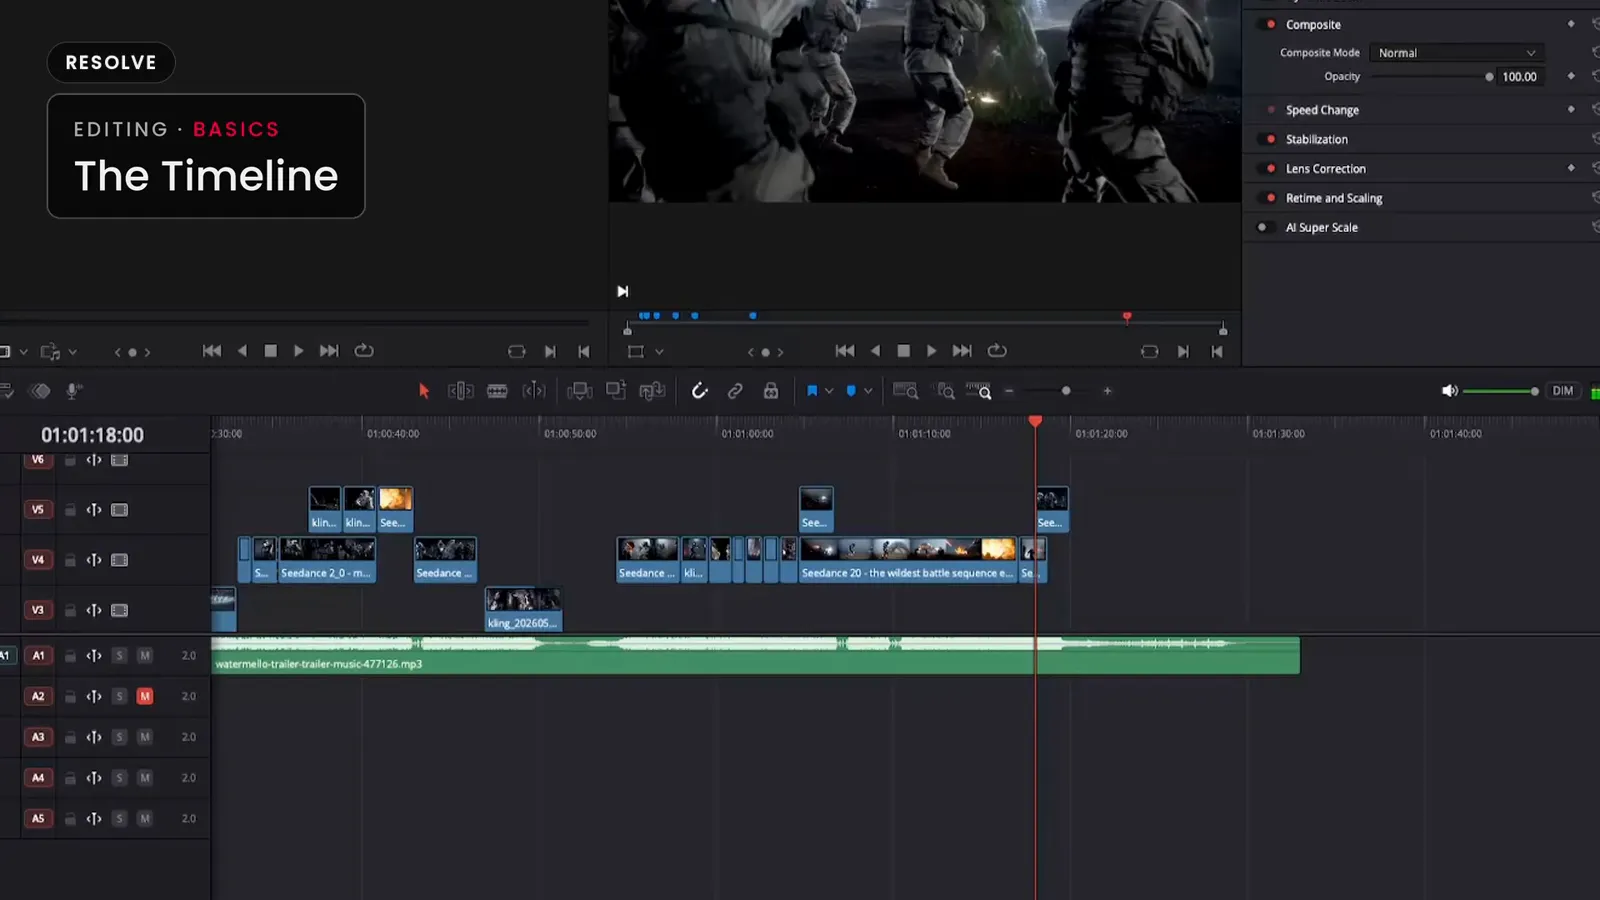
Task: Select the watermello trailer music audio clip
Action: [755, 655]
